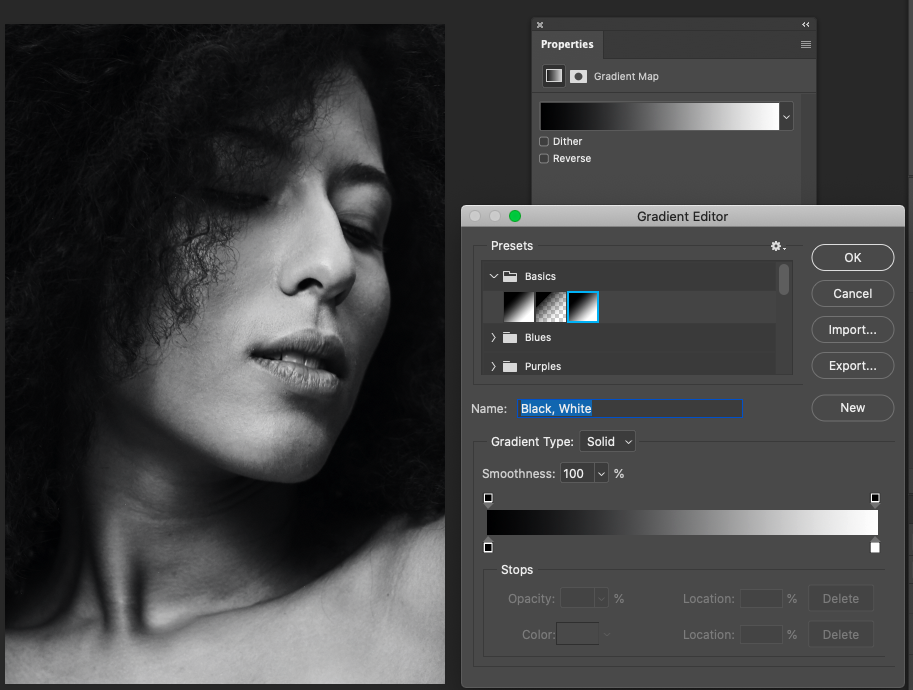Screen dimensions: 913x690
Task: Collapse the Basics preset group
Action: coord(493,276)
